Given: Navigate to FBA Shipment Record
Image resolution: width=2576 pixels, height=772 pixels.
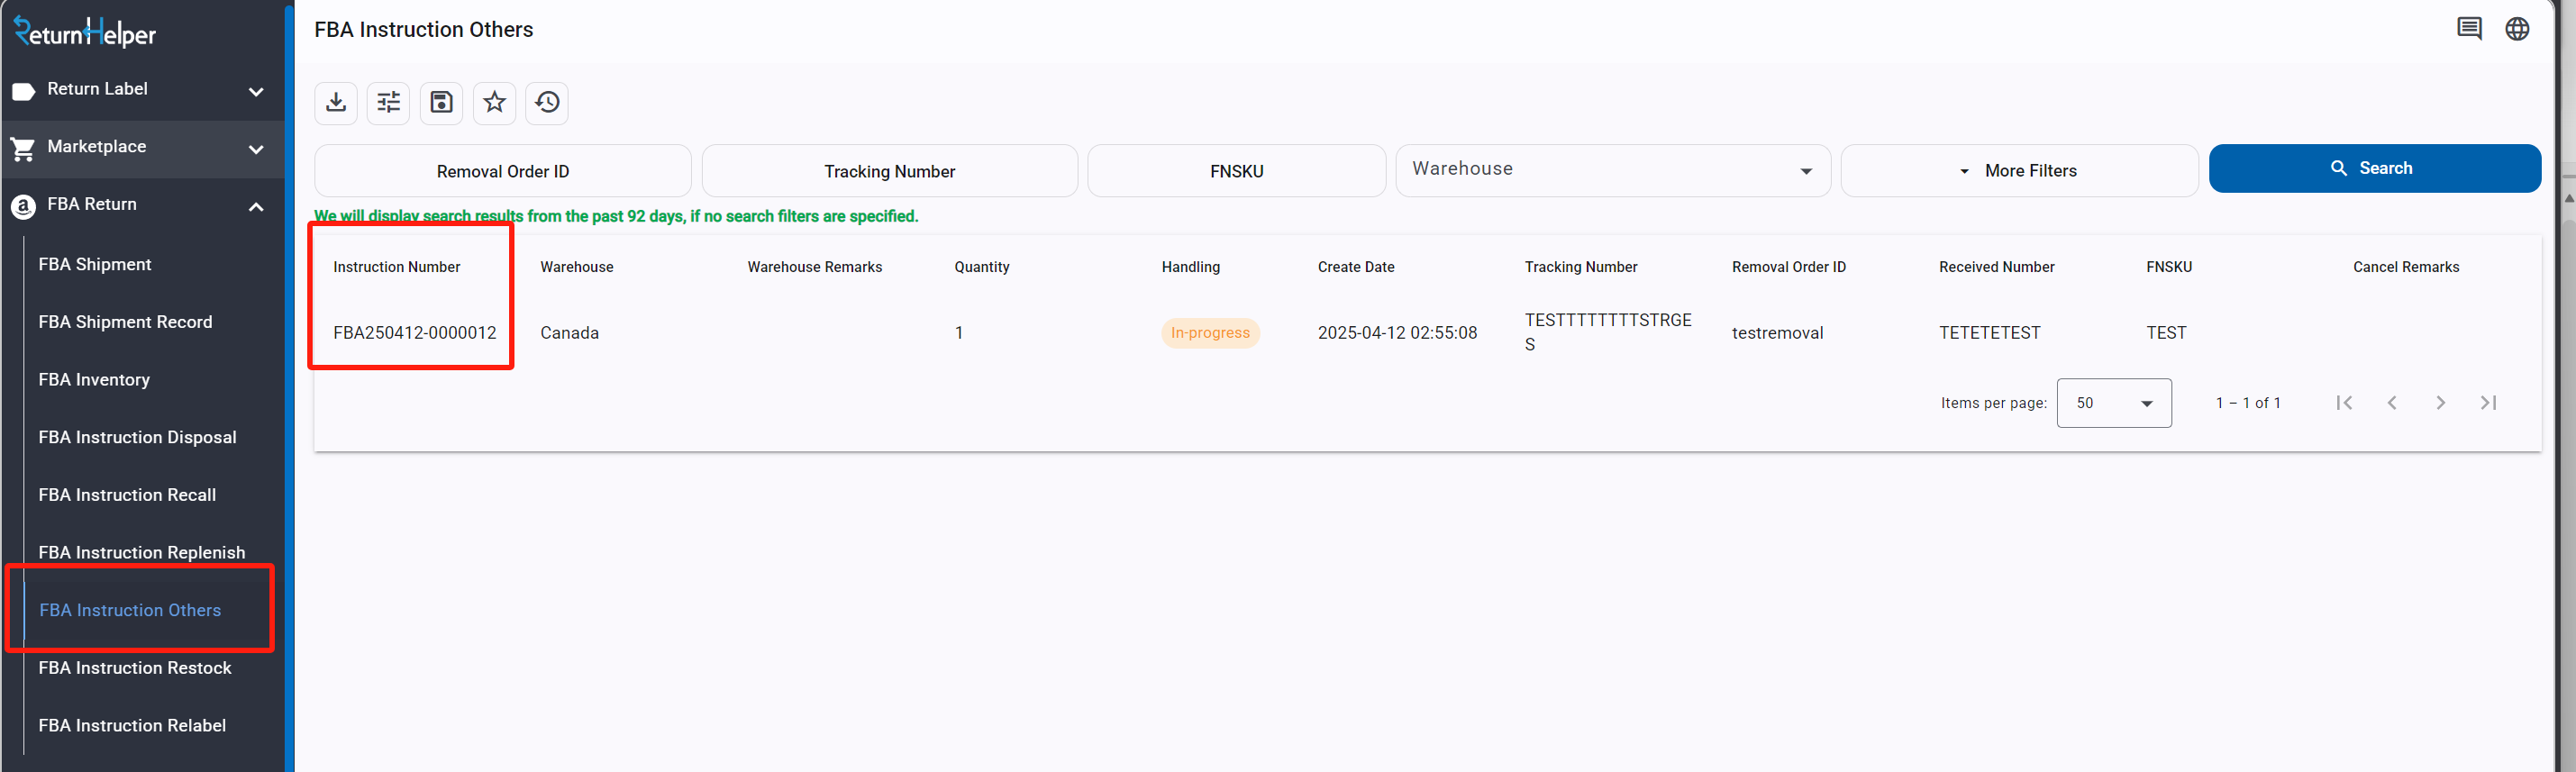Looking at the screenshot, I should click(126, 323).
